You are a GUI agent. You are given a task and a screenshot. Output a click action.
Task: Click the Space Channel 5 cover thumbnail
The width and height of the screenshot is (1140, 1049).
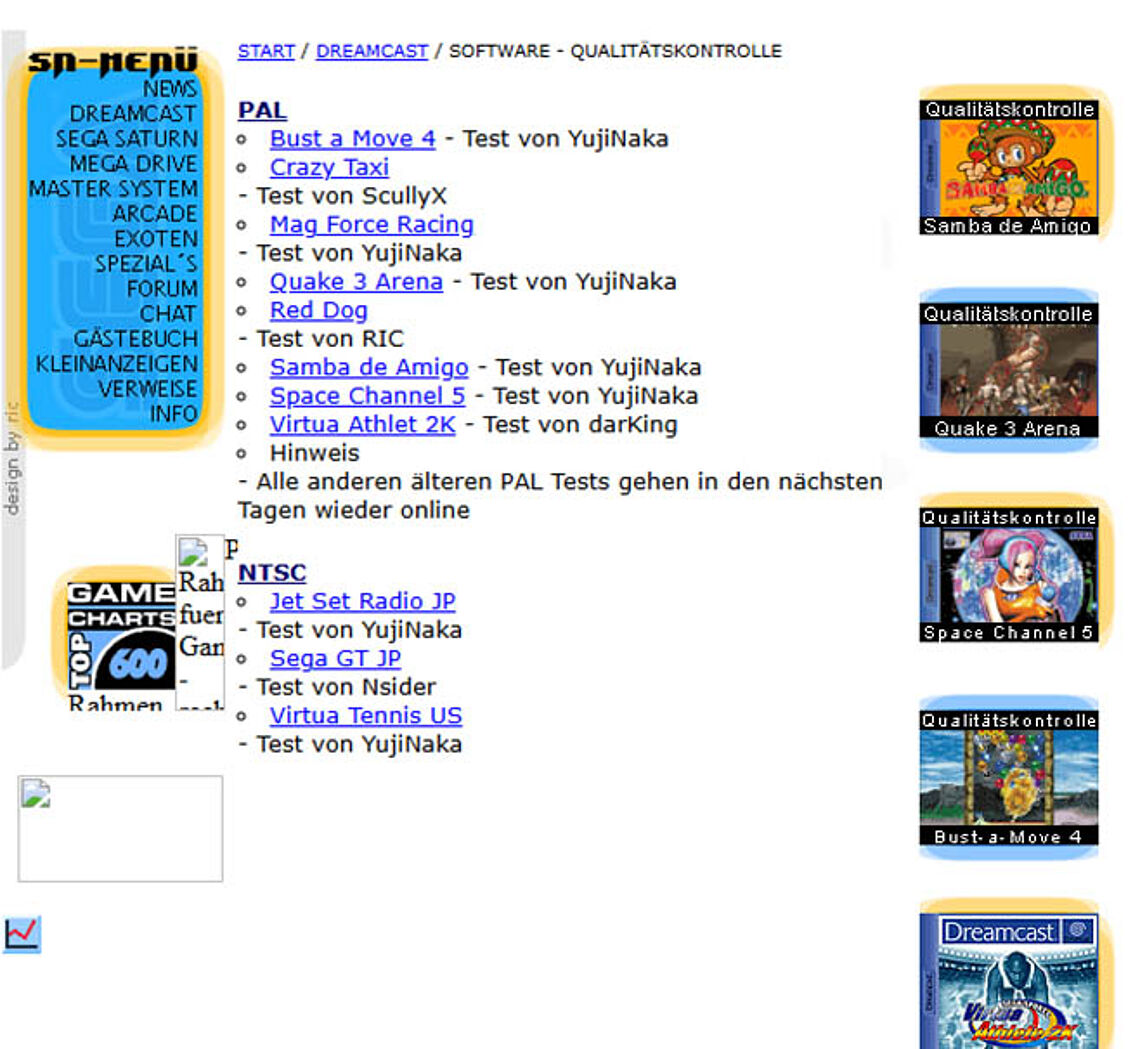click(x=1009, y=575)
